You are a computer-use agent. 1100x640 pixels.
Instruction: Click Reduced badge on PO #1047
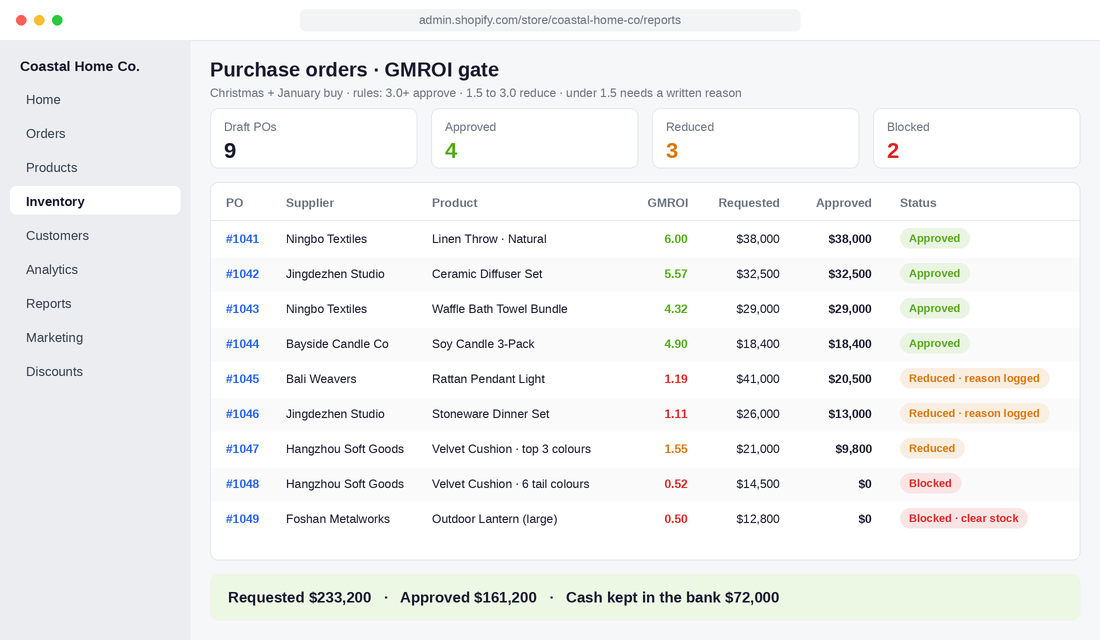point(932,449)
